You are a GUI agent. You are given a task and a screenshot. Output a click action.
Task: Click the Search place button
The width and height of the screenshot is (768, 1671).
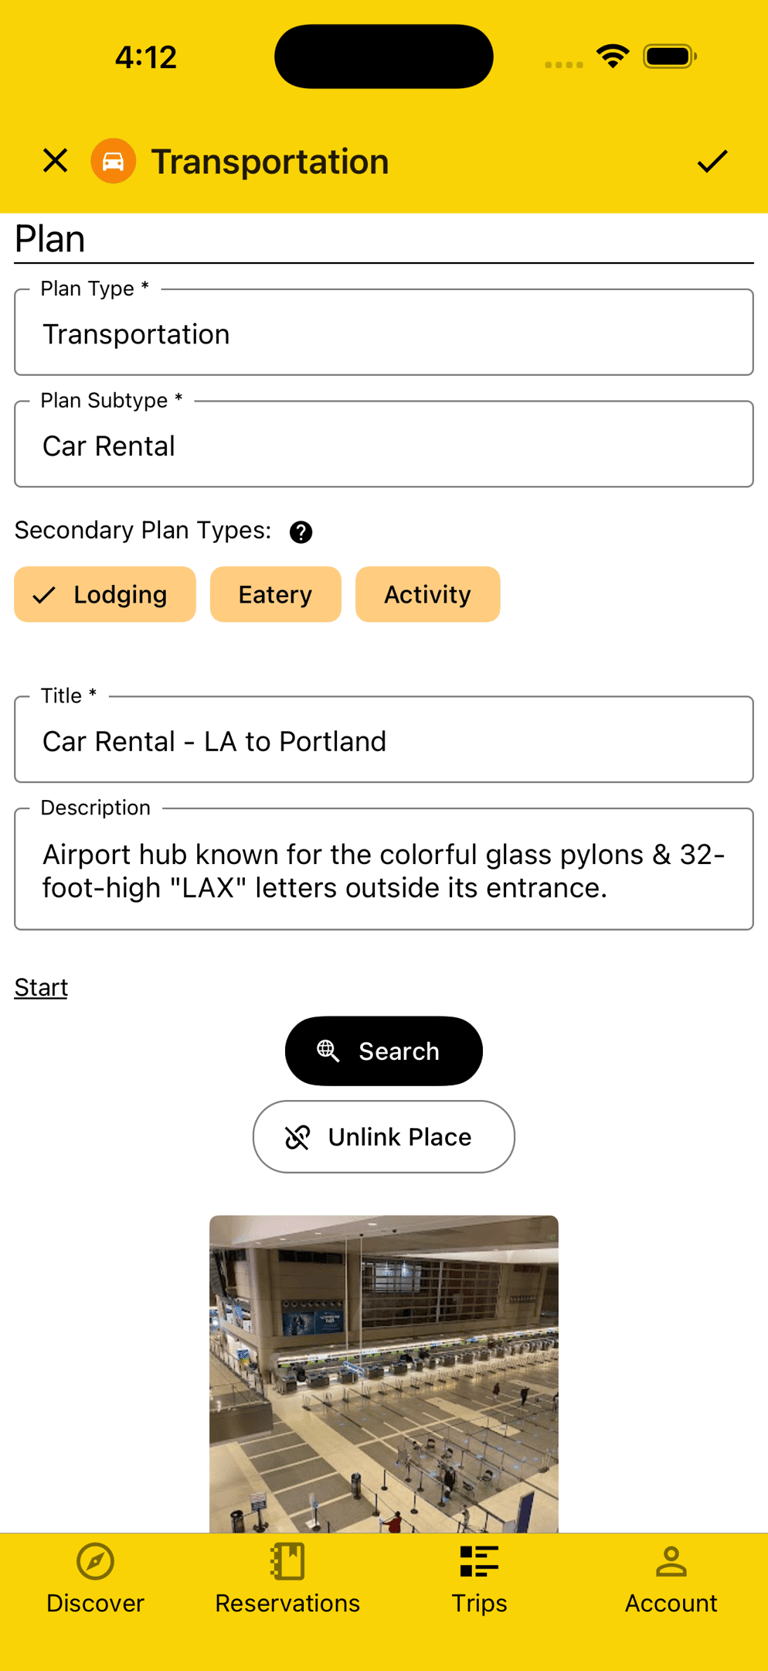coord(384,1051)
